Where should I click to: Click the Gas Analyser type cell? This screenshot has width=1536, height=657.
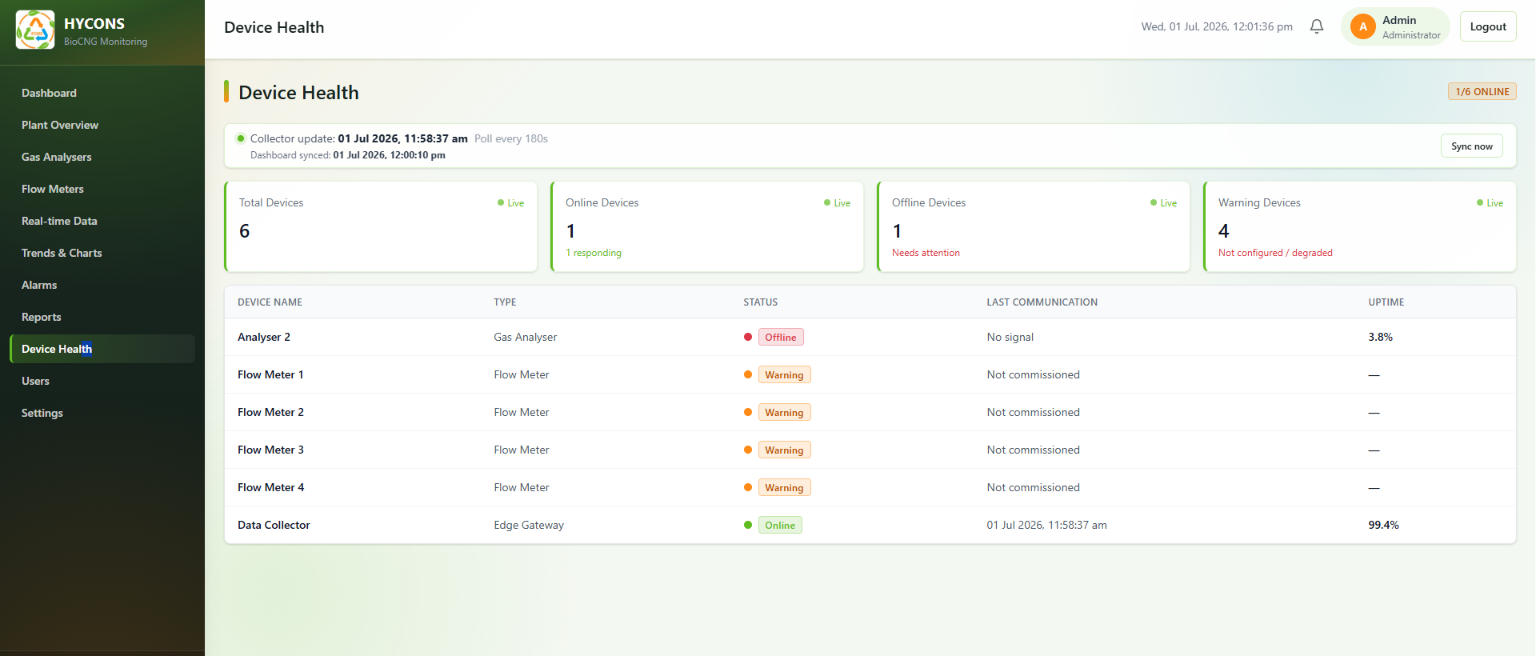[x=525, y=337]
